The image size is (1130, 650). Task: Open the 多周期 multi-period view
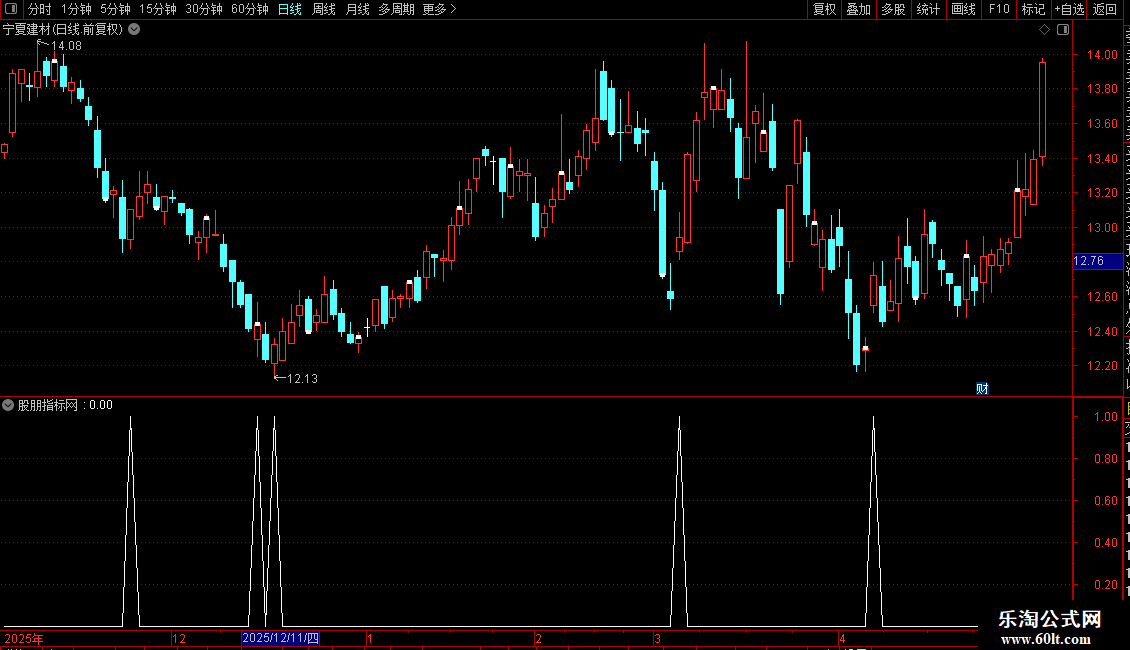coord(396,9)
